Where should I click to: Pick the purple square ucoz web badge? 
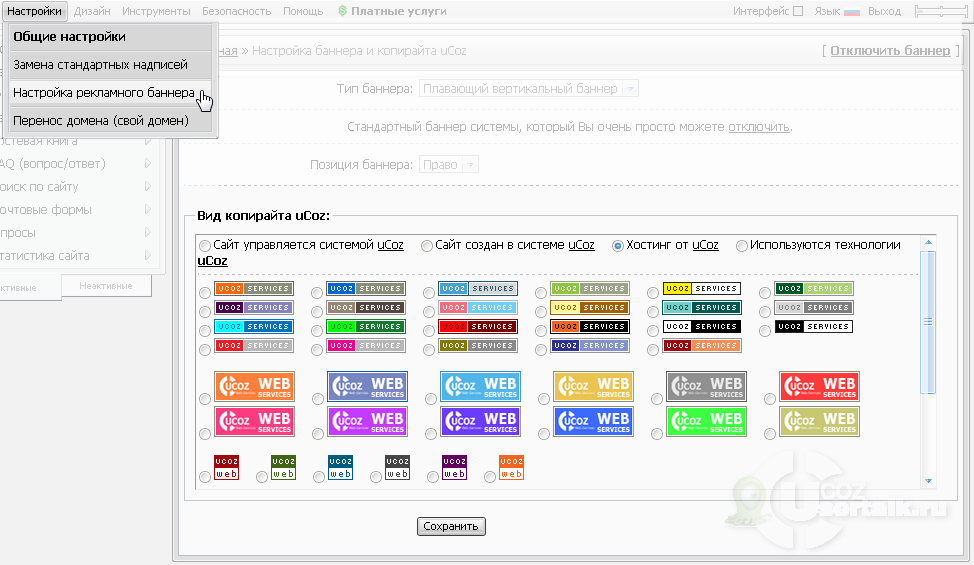(x=455, y=468)
